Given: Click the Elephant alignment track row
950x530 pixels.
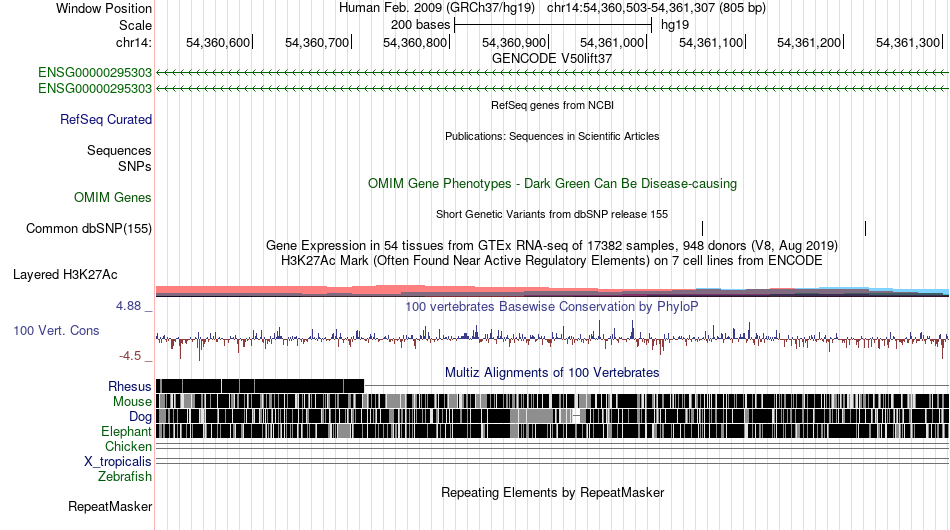Looking at the screenshot, I should [x=552, y=431].
